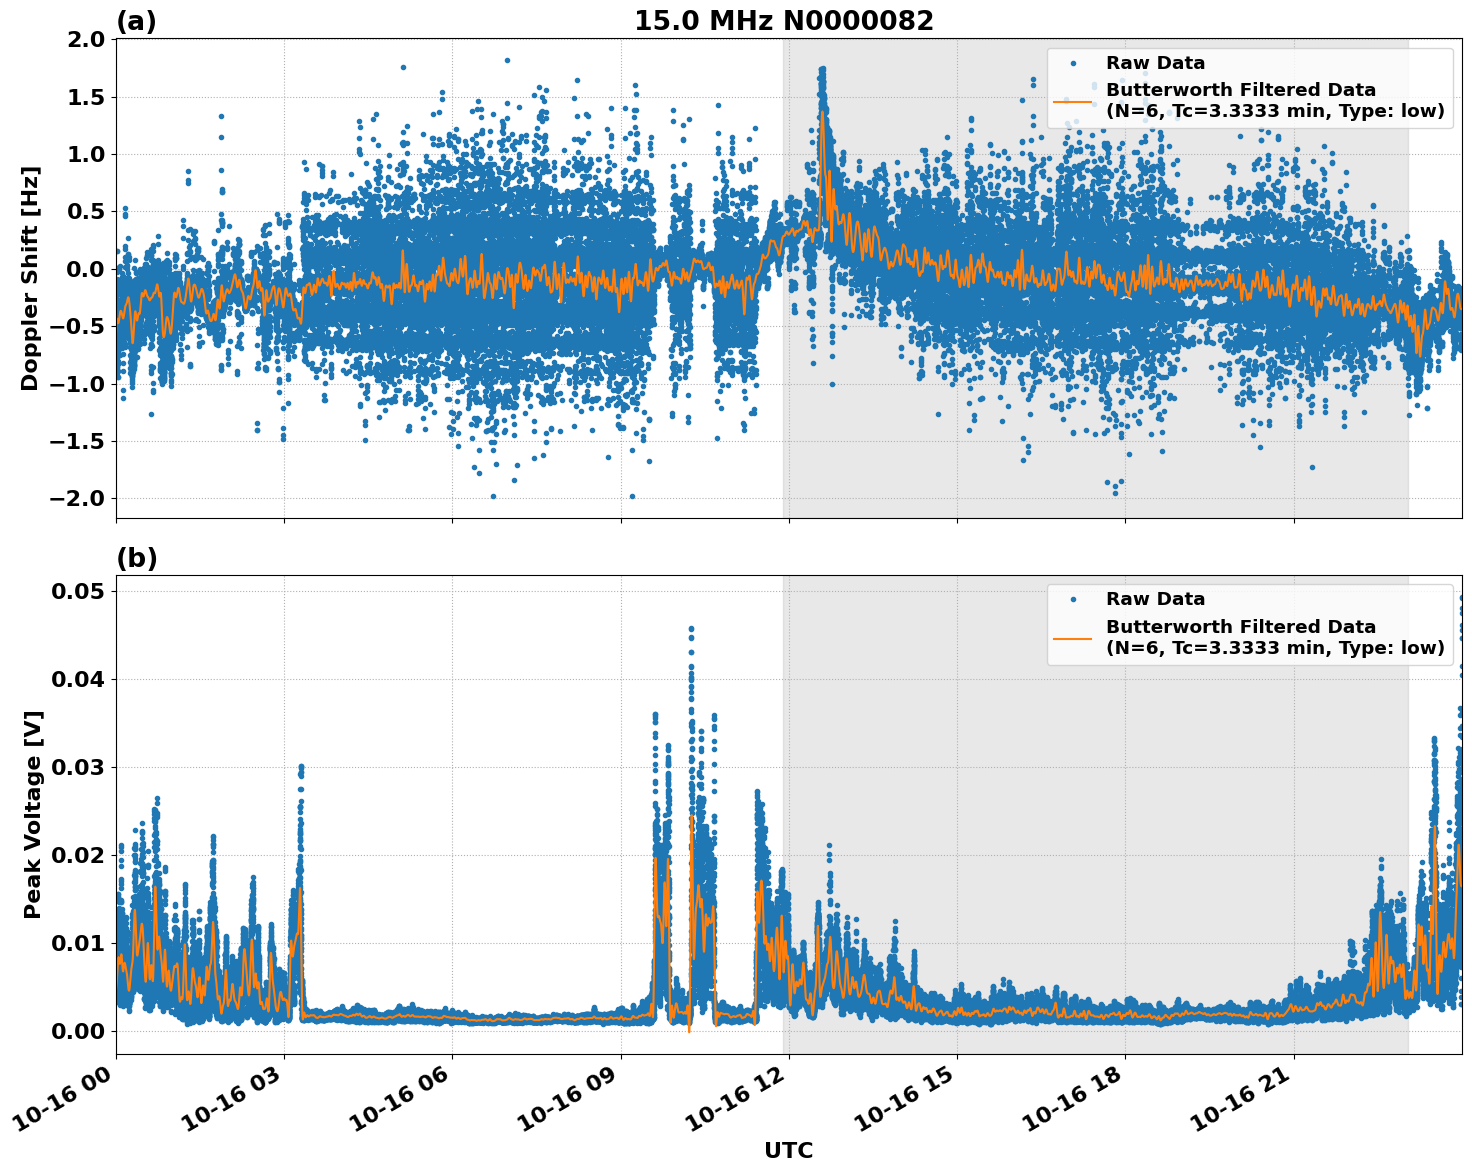Click the 'Doppler Shift [Hz]' axis label
Viewport: 1472px width, 1172px height.
(30, 278)
